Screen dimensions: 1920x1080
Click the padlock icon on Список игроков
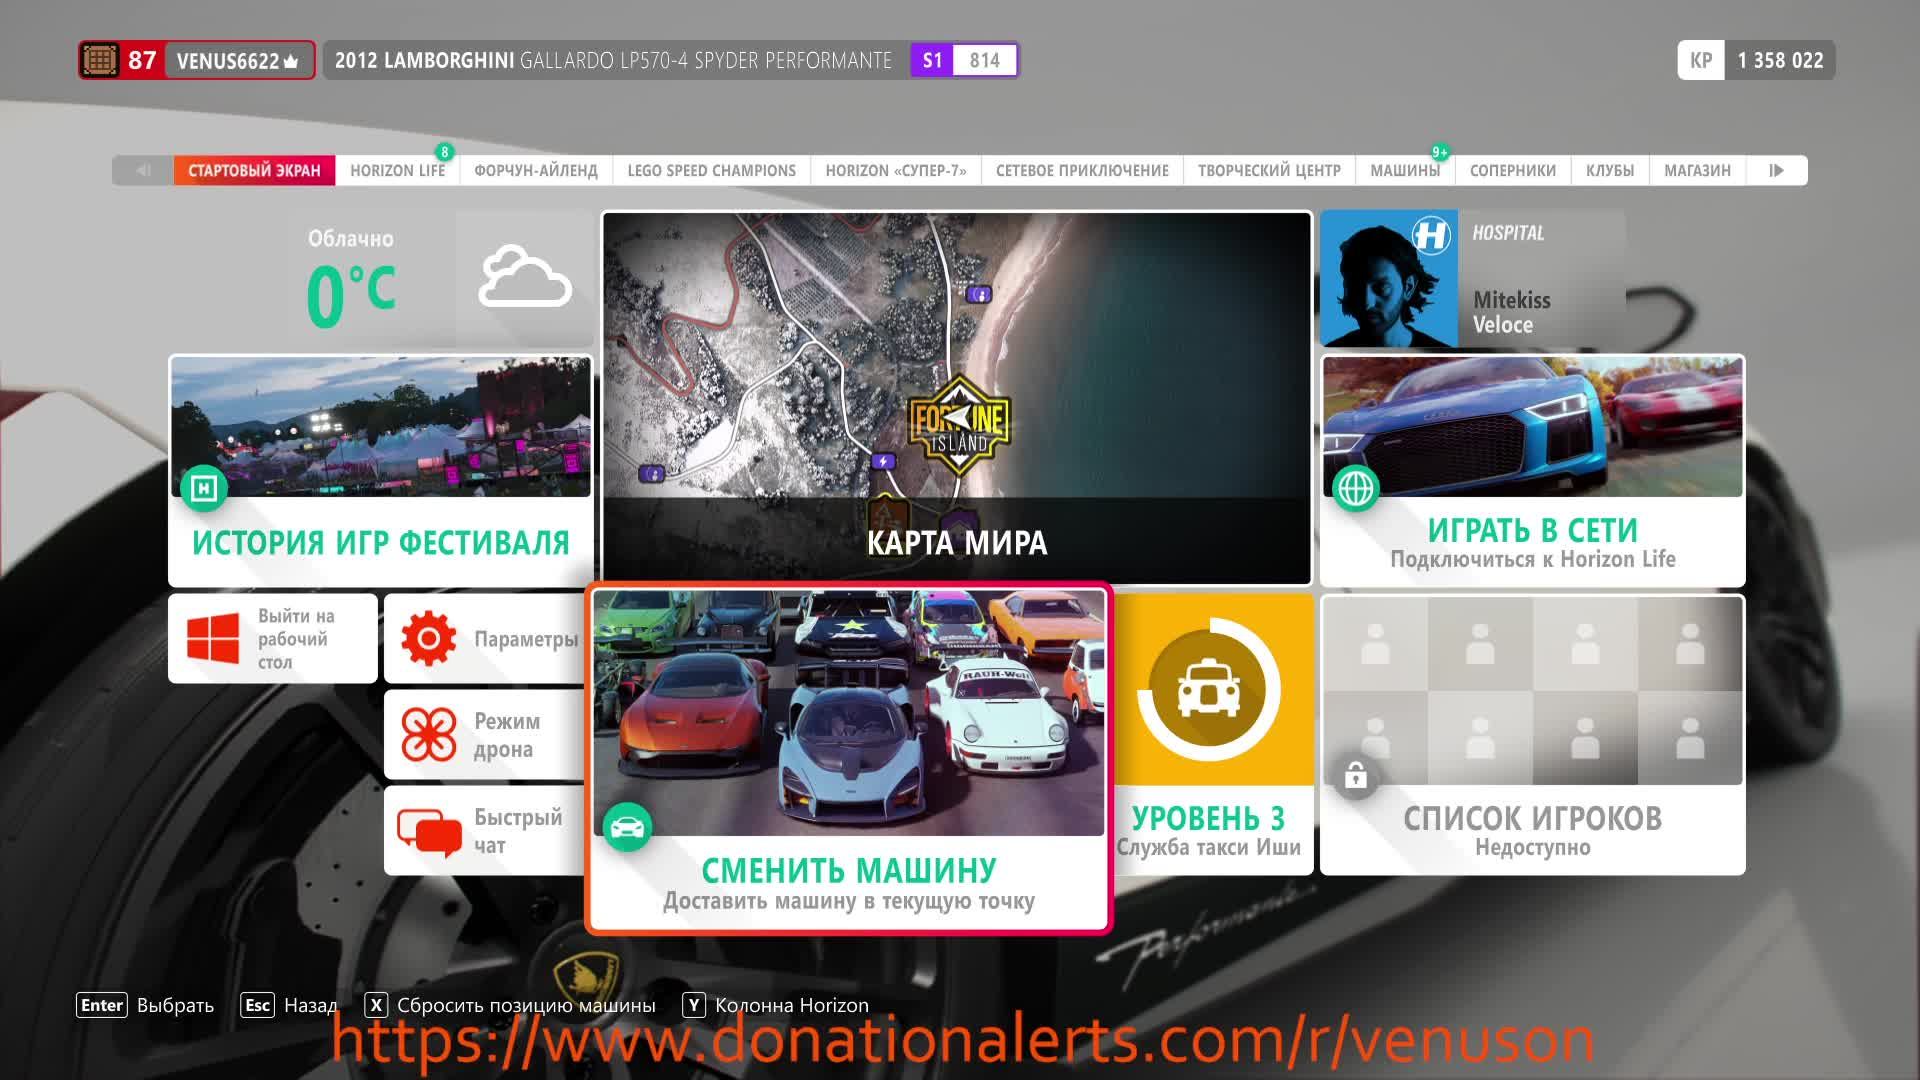pyautogui.click(x=1356, y=776)
